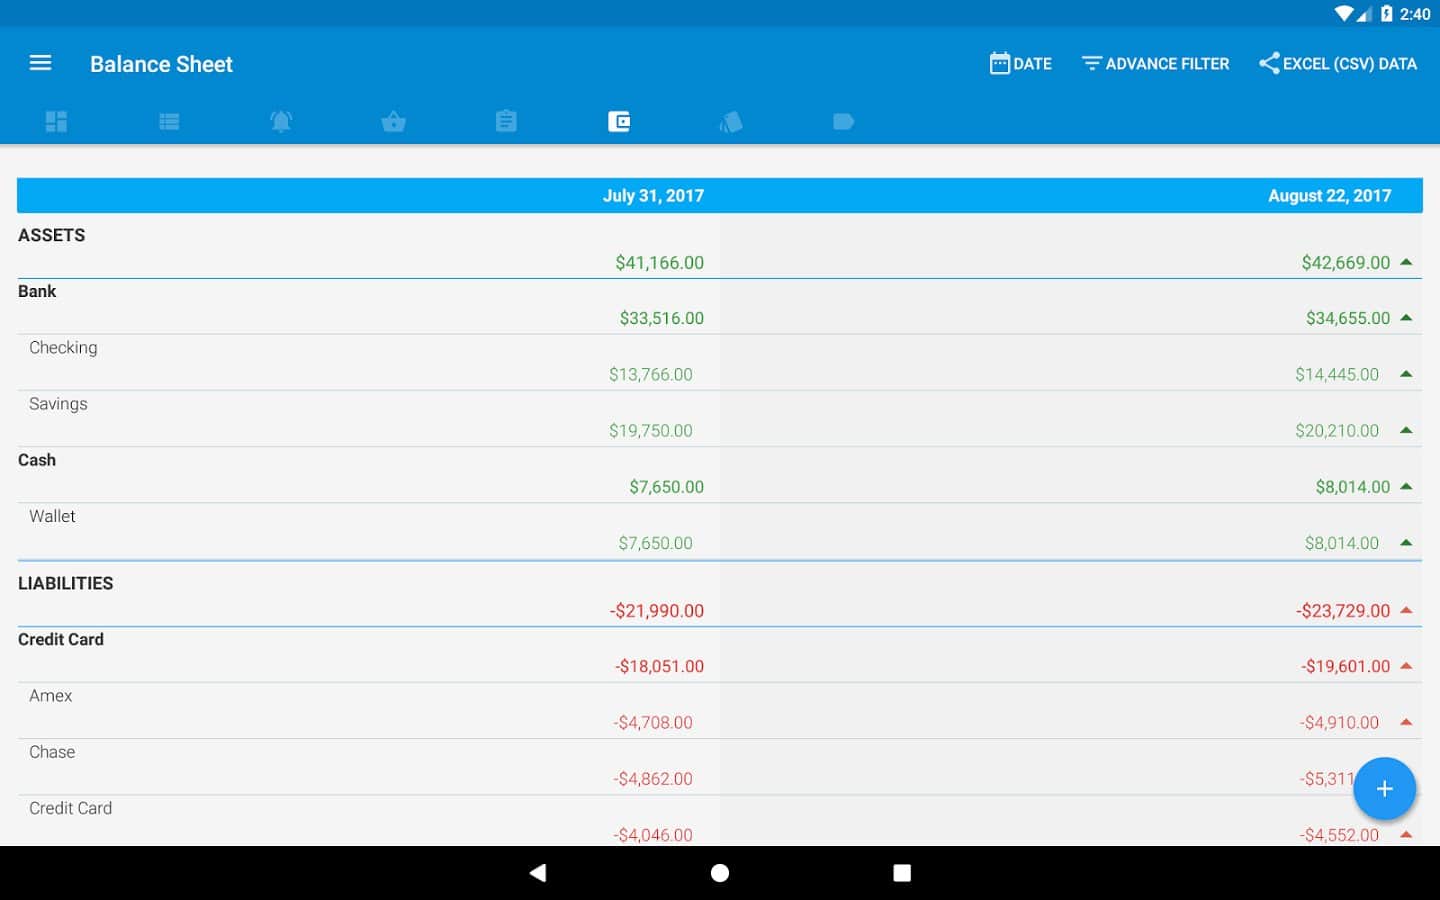Collapse the Bank group arrow
This screenshot has height=900, width=1440.
pyautogui.click(x=1406, y=318)
